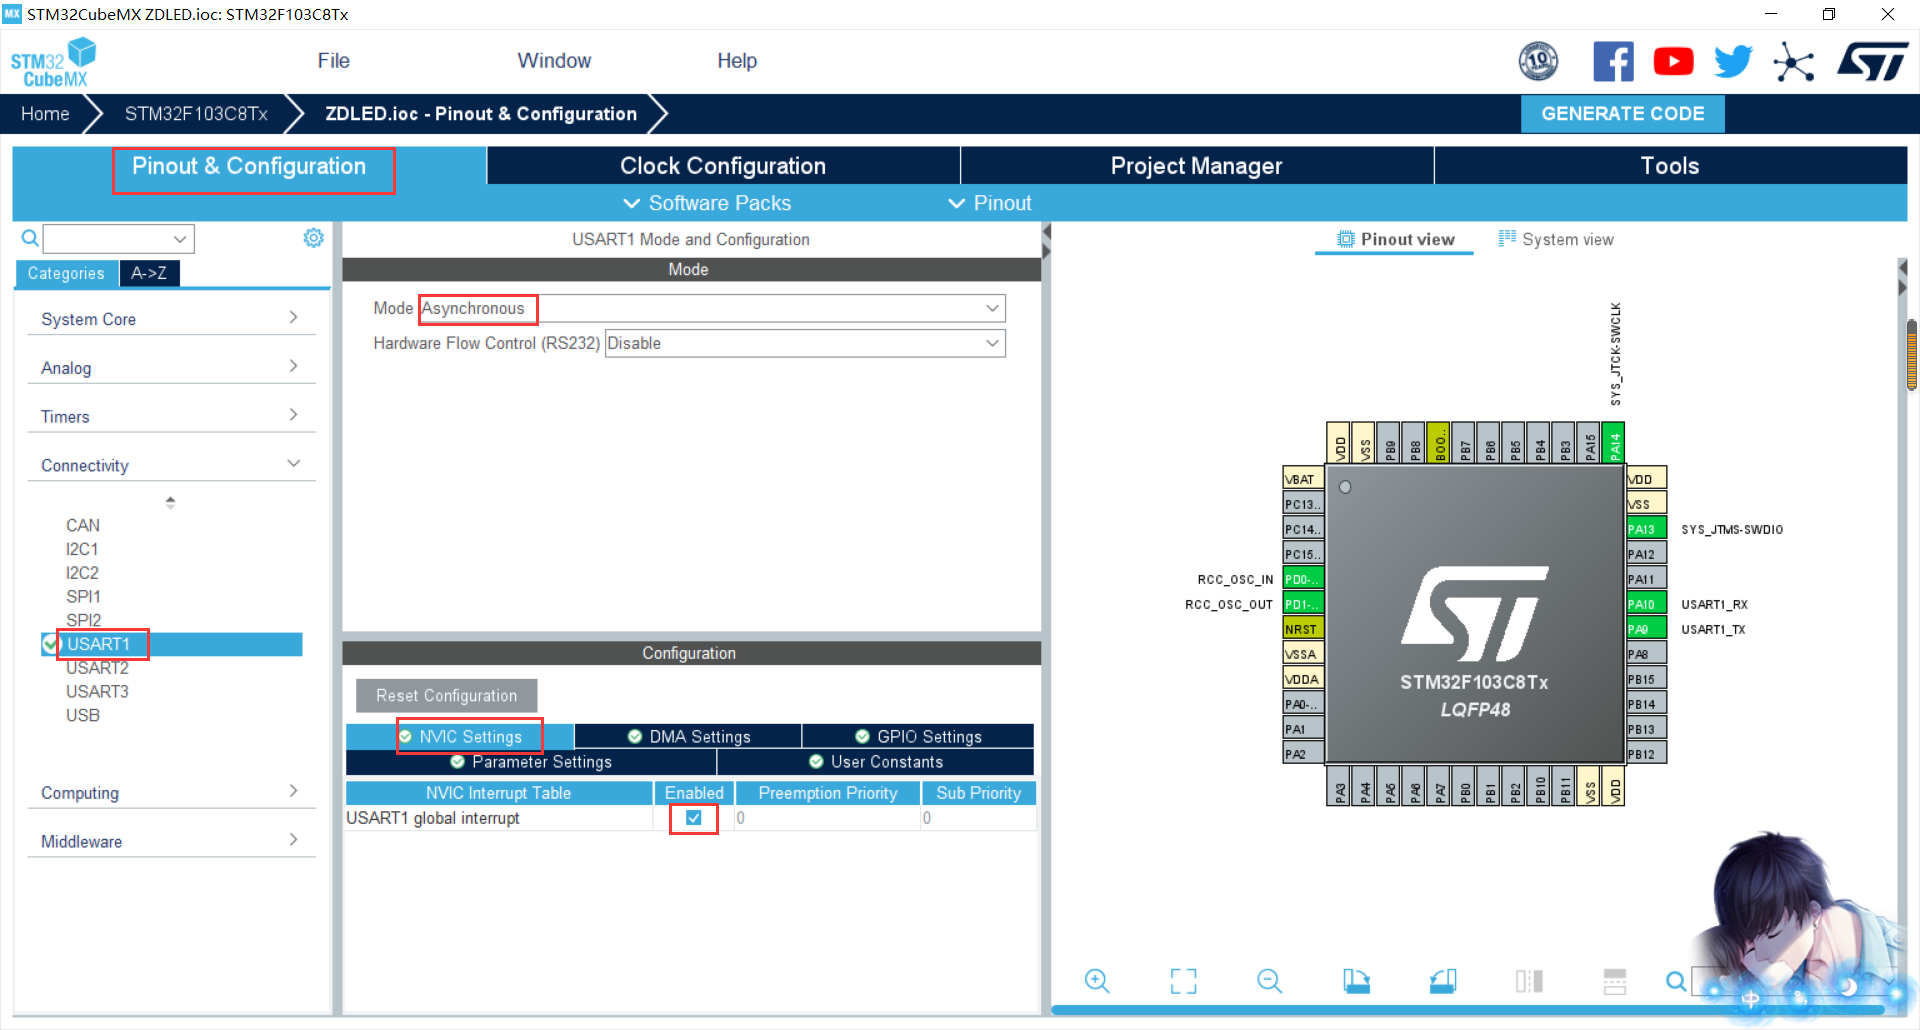Open the File menu

pyautogui.click(x=334, y=61)
